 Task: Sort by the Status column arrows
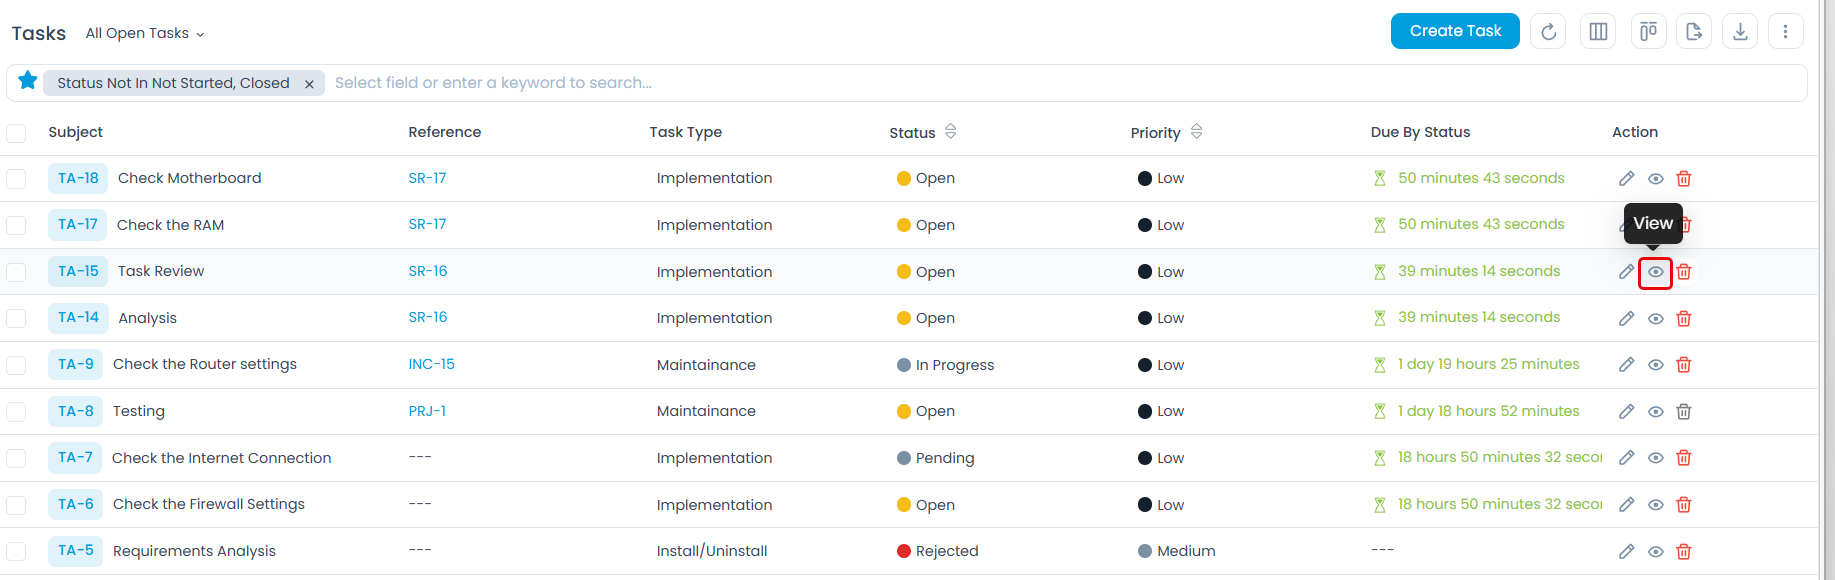tap(950, 132)
